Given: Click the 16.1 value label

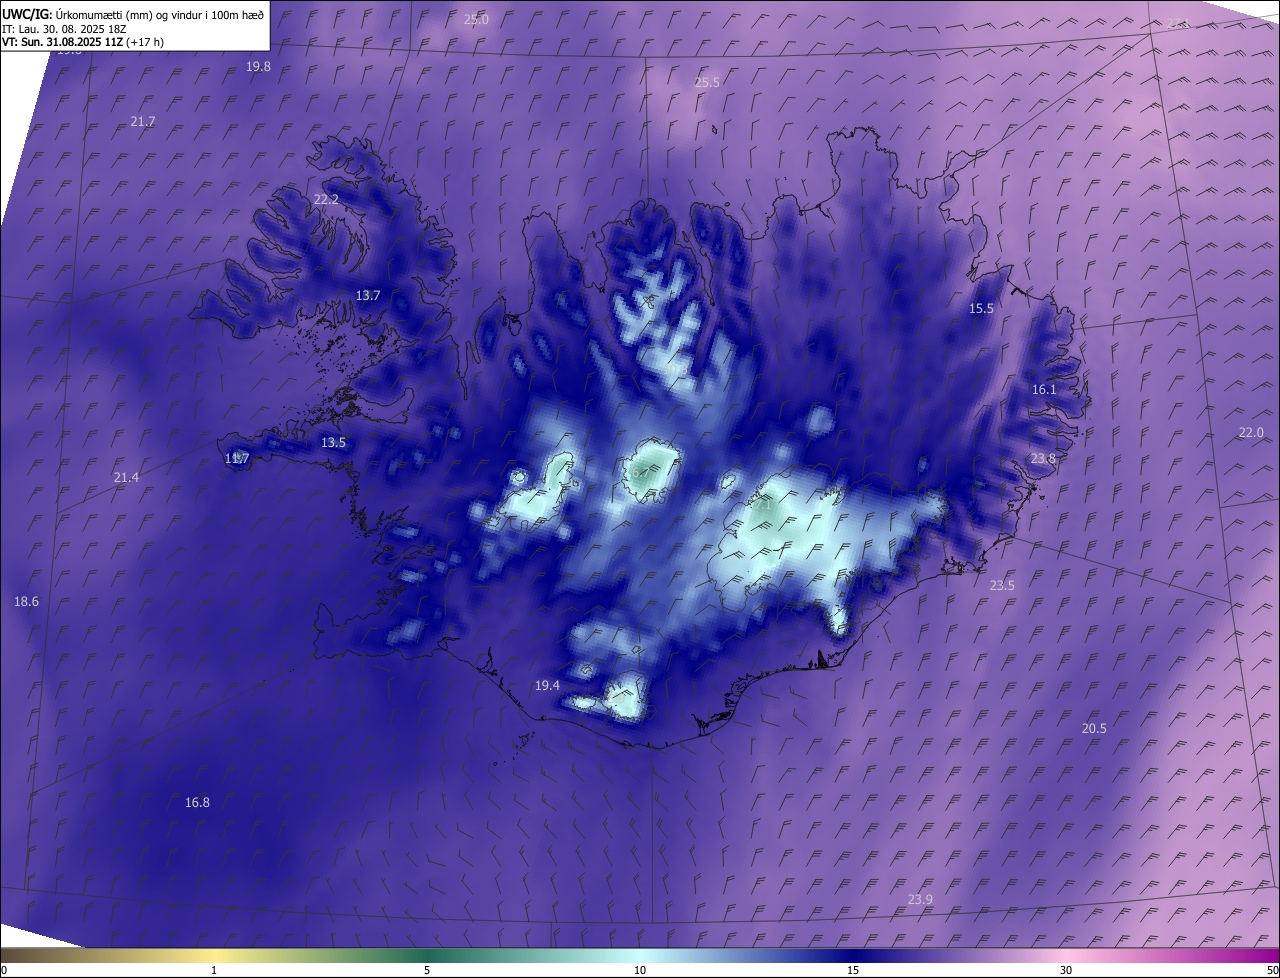Looking at the screenshot, I should click(1044, 389).
